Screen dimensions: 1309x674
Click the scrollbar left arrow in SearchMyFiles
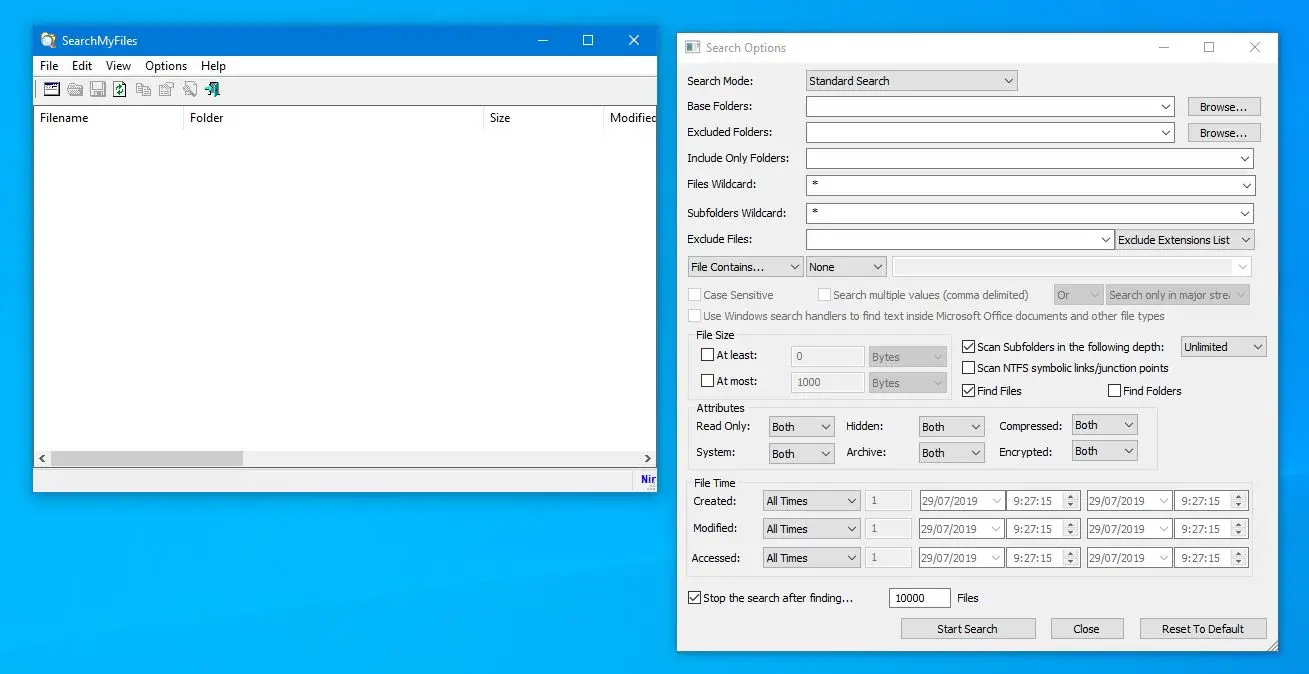point(42,458)
